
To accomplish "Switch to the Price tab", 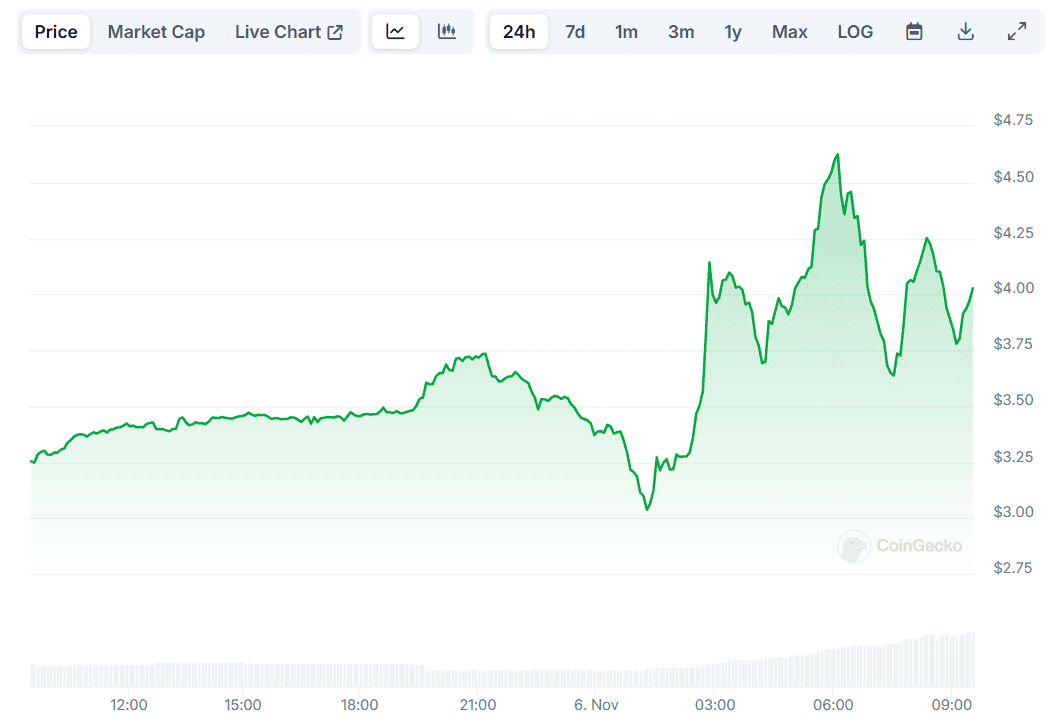I will click(x=56, y=32).
